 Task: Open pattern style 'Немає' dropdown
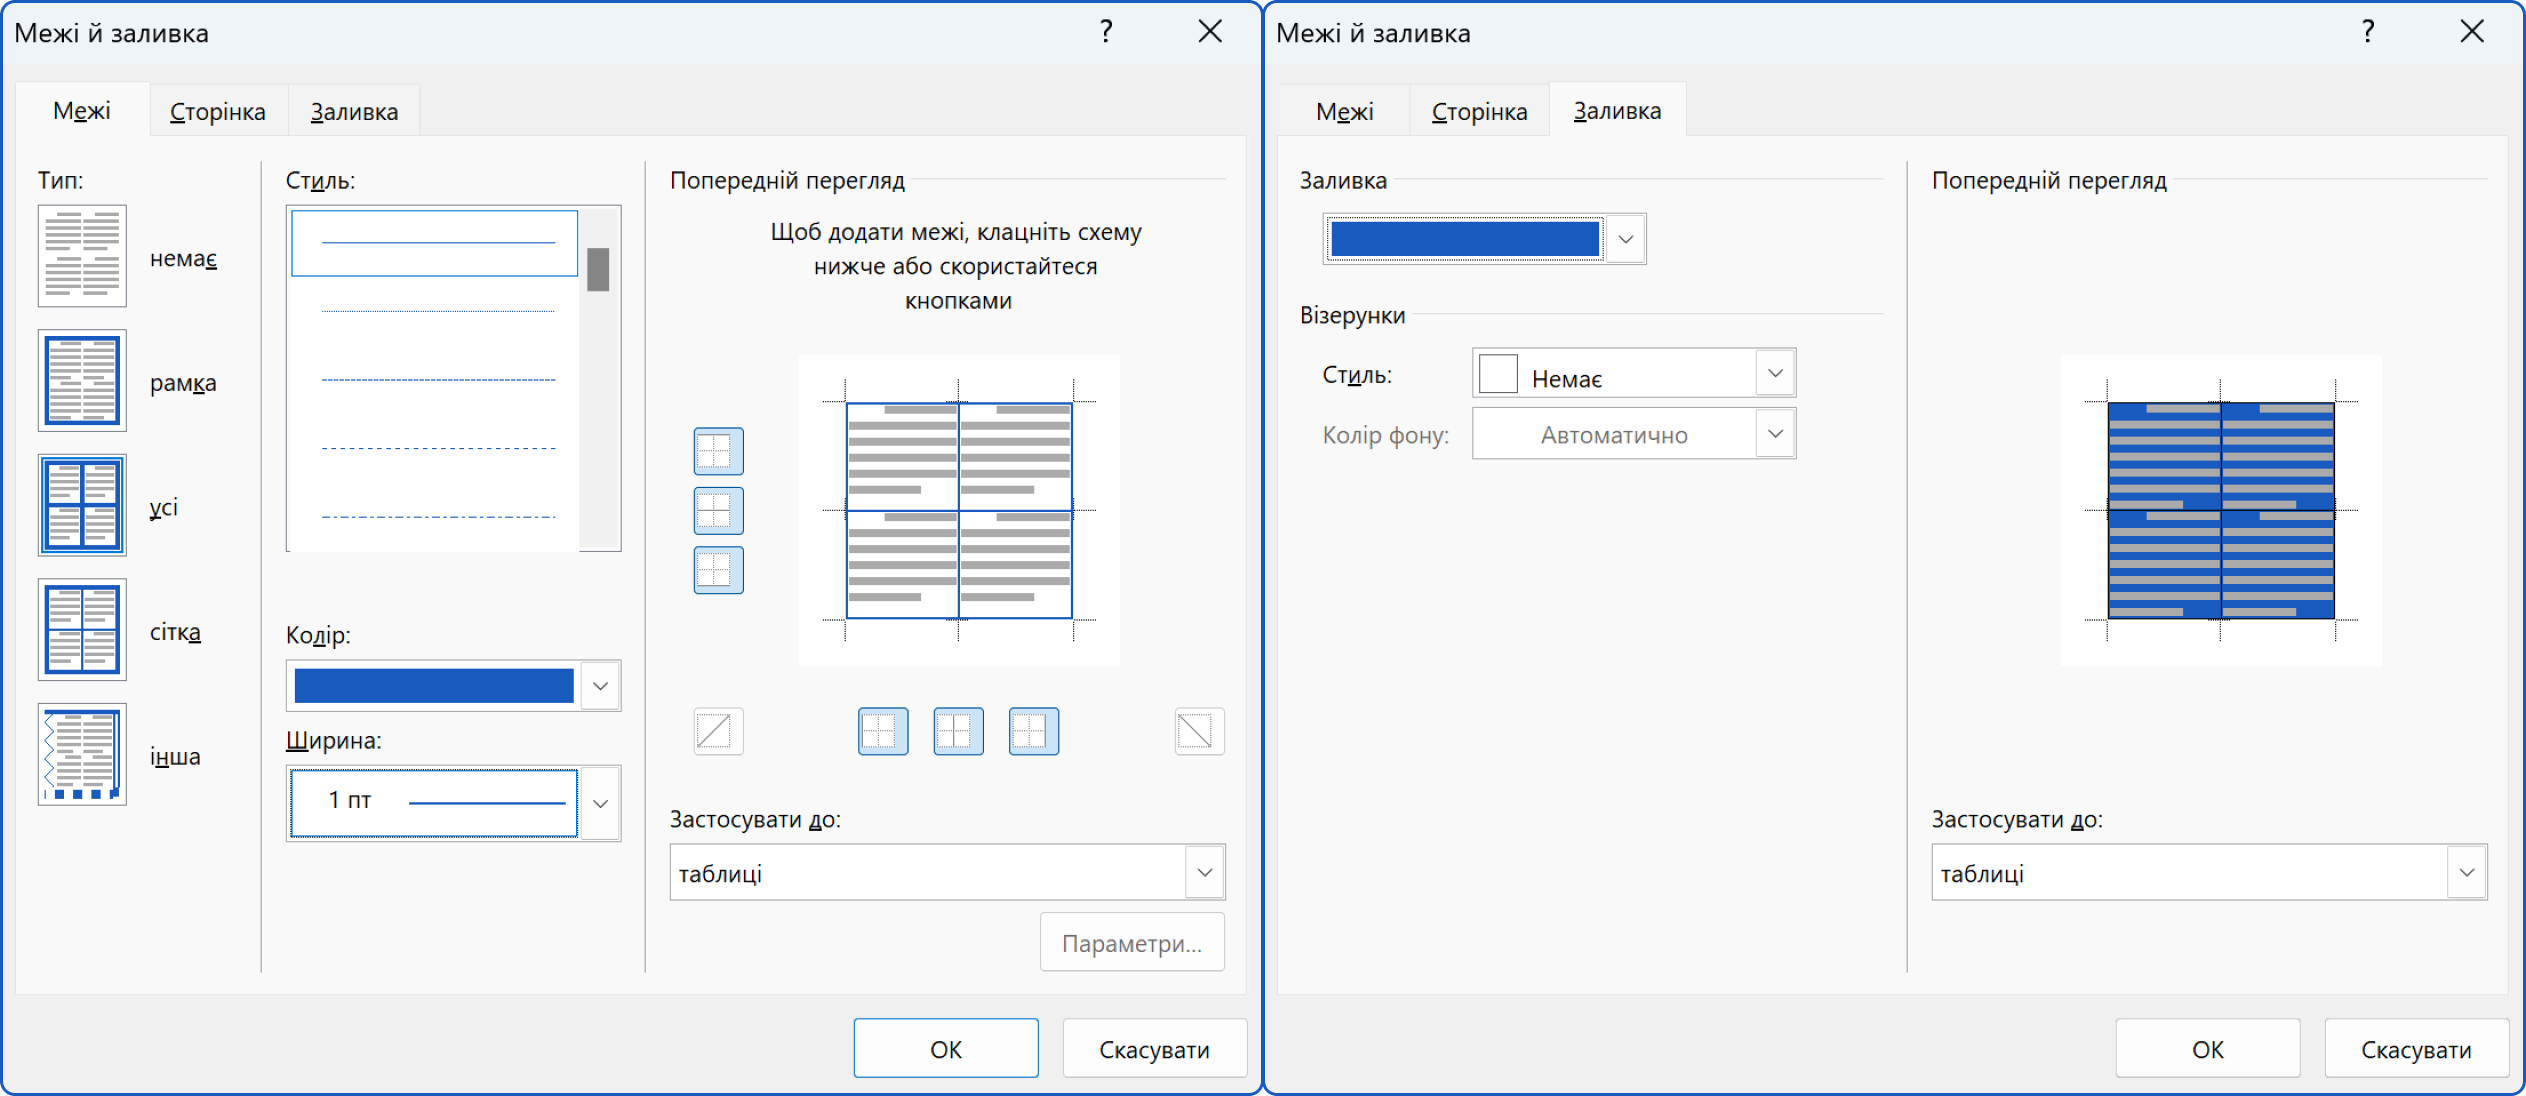(x=1775, y=374)
